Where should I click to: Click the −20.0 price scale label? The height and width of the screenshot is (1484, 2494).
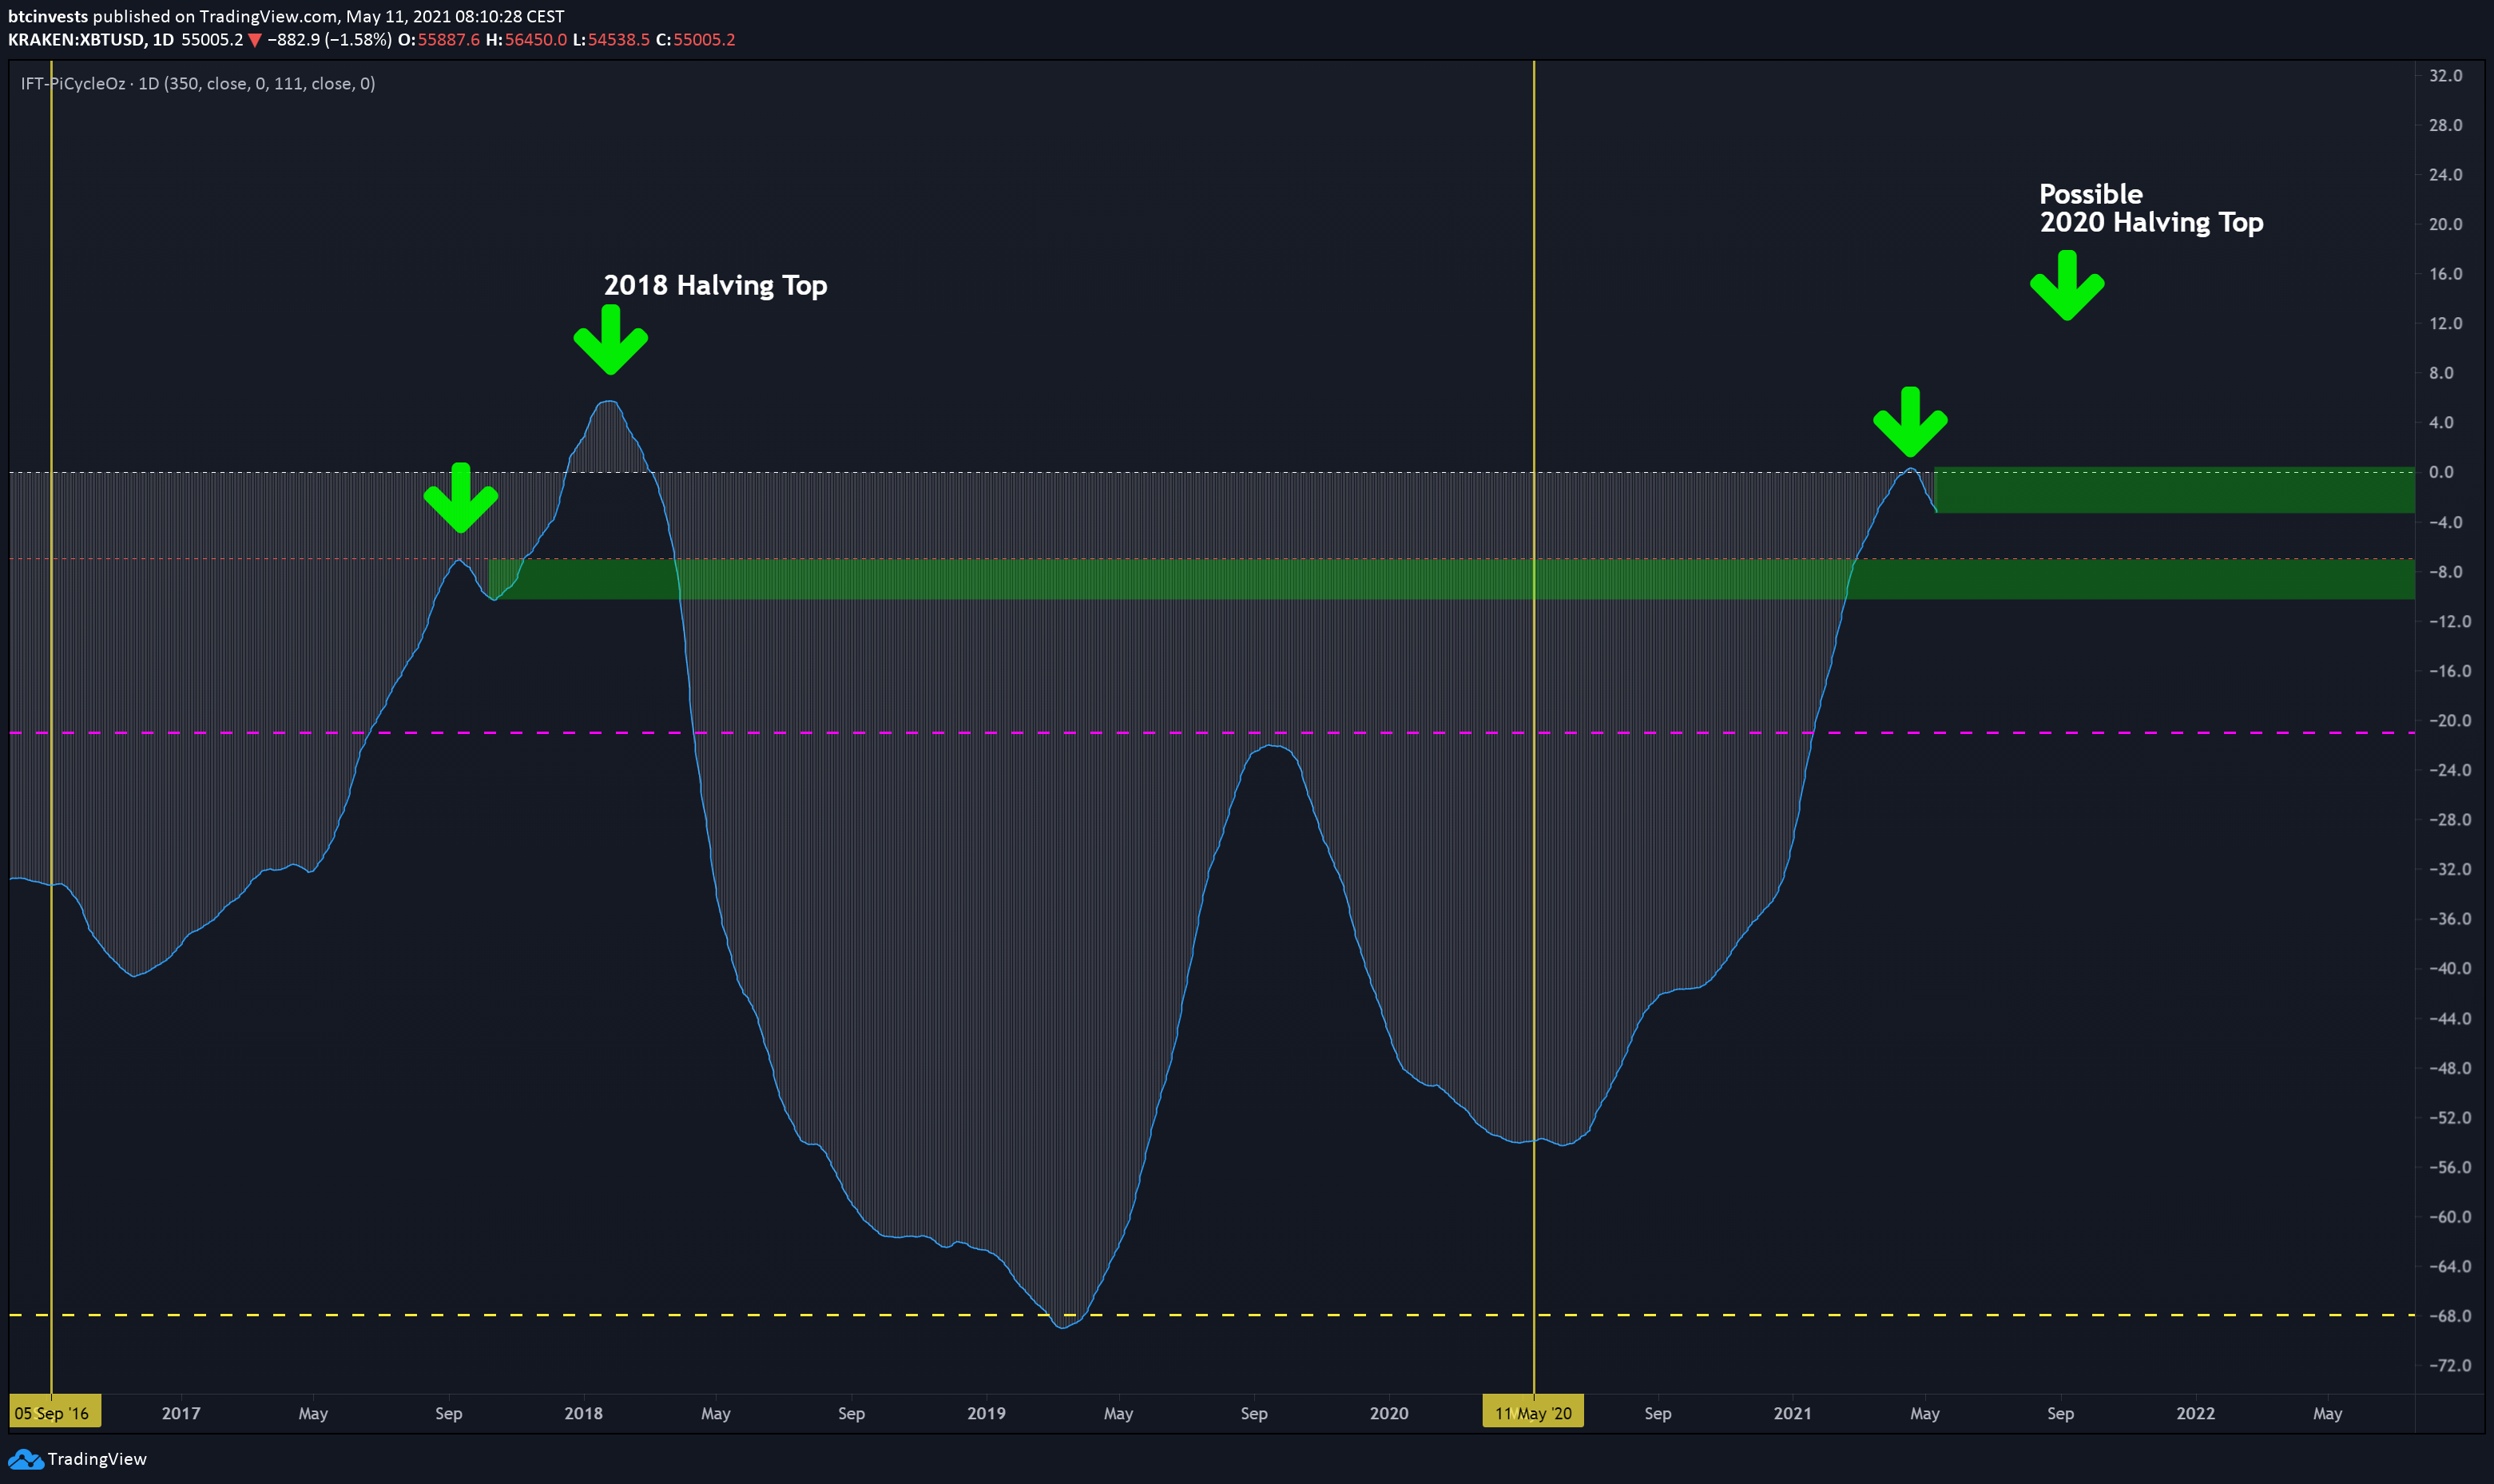tap(2450, 721)
